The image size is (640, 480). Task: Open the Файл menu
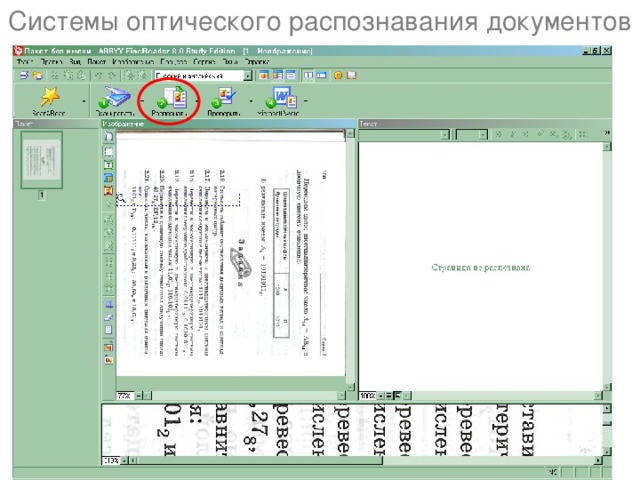pos(24,62)
